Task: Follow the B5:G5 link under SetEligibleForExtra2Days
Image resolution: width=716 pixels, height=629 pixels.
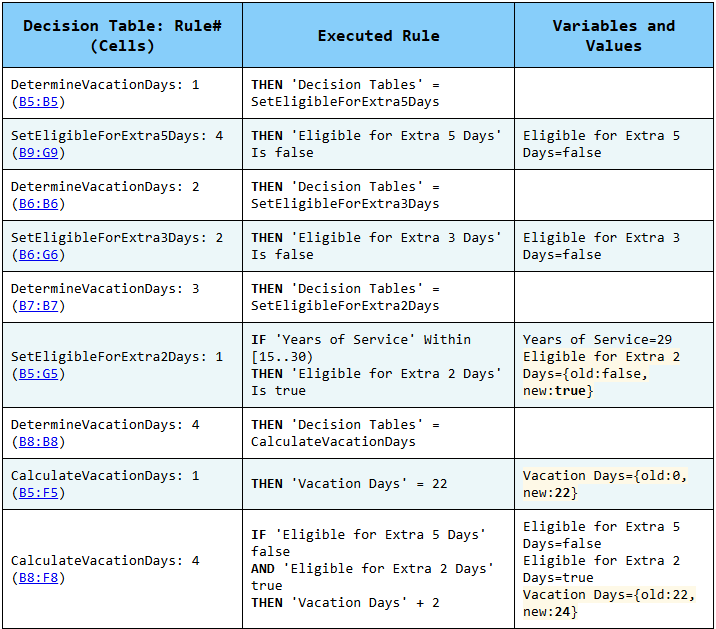Action: point(38,374)
